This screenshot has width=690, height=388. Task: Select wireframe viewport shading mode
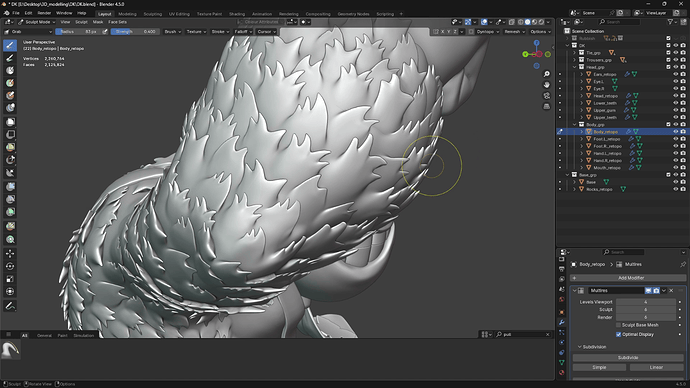click(x=521, y=22)
